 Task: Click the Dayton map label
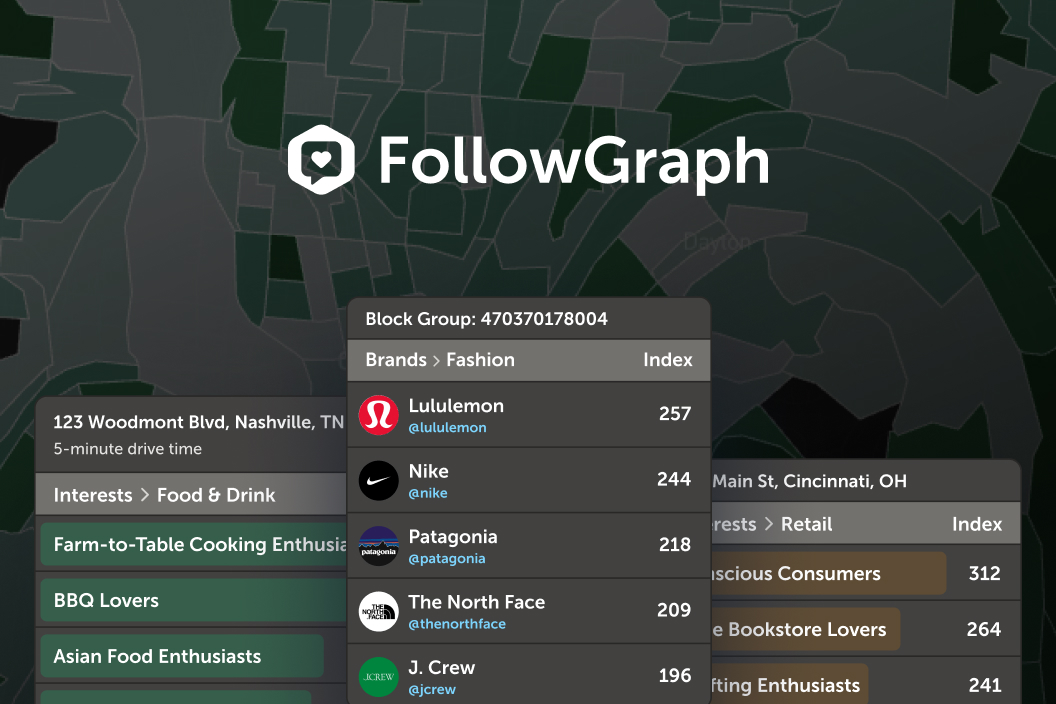tap(717, 242)
